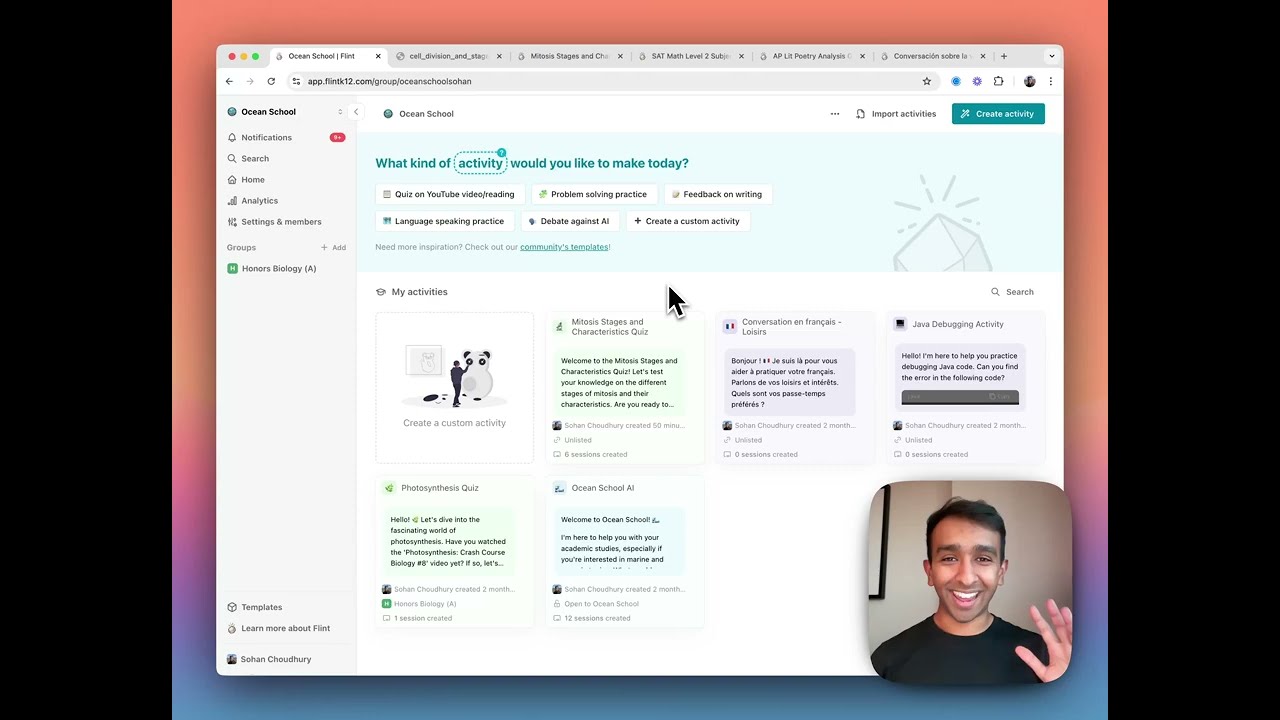1280x720 pixels.
Task: Click the browser forward arrow
Action: (x=250, y=81)
